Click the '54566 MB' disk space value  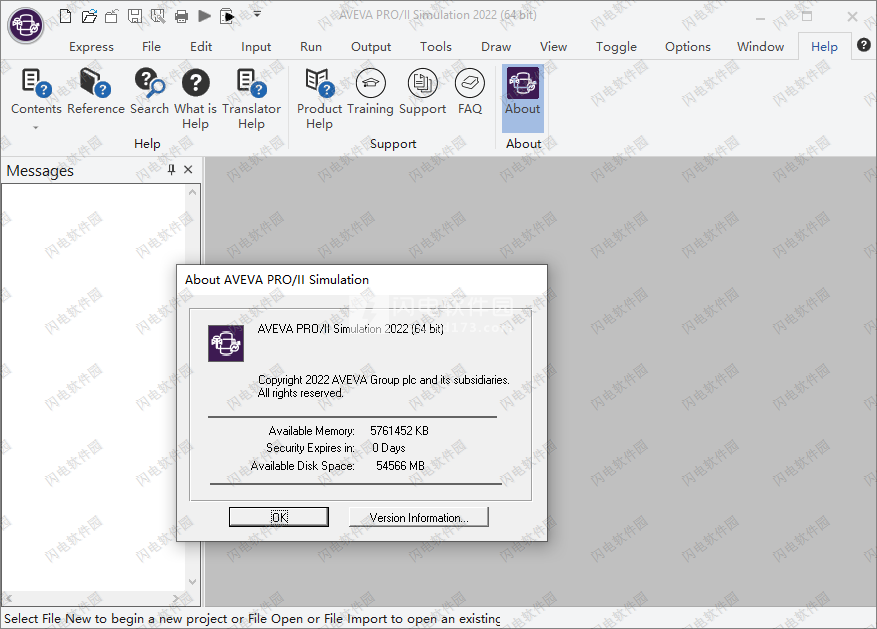coord(400,466)
